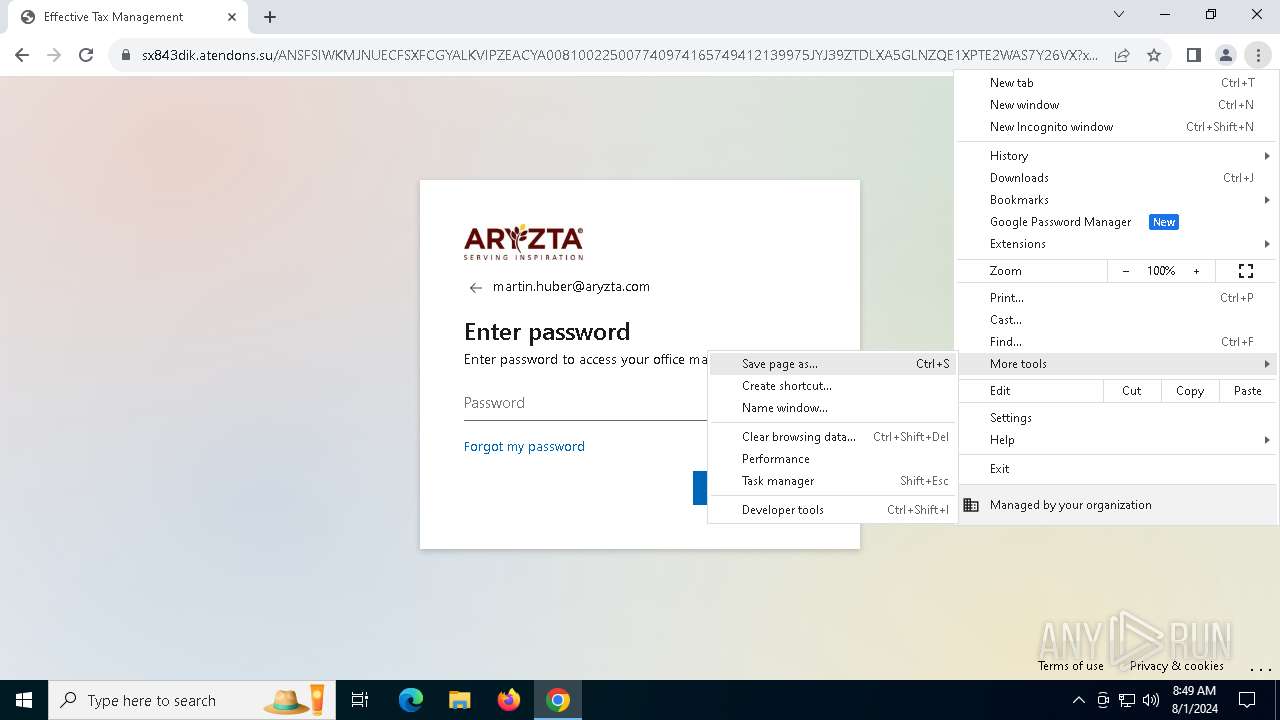Viewport: 1280px width, 720px height.
Task: Open the Windows Start menu
Action: click(x=24, y=700)
